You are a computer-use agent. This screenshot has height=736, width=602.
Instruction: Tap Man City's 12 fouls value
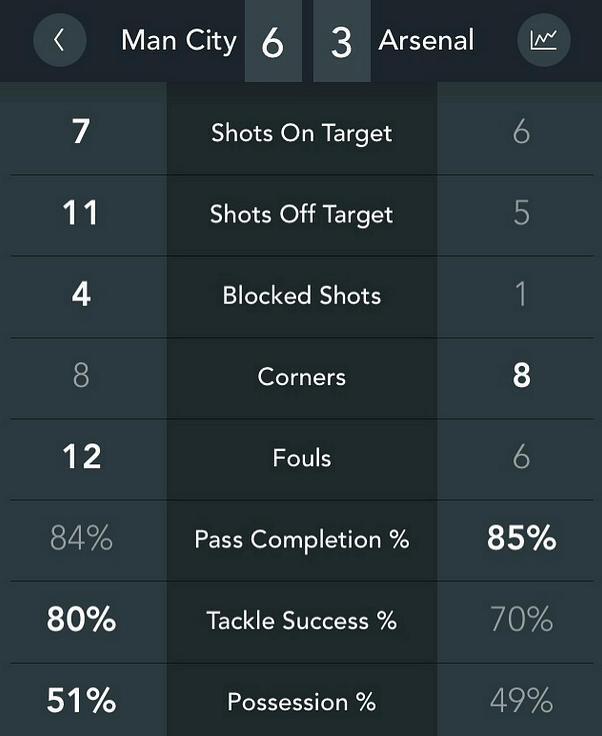(x=82, y=457)
